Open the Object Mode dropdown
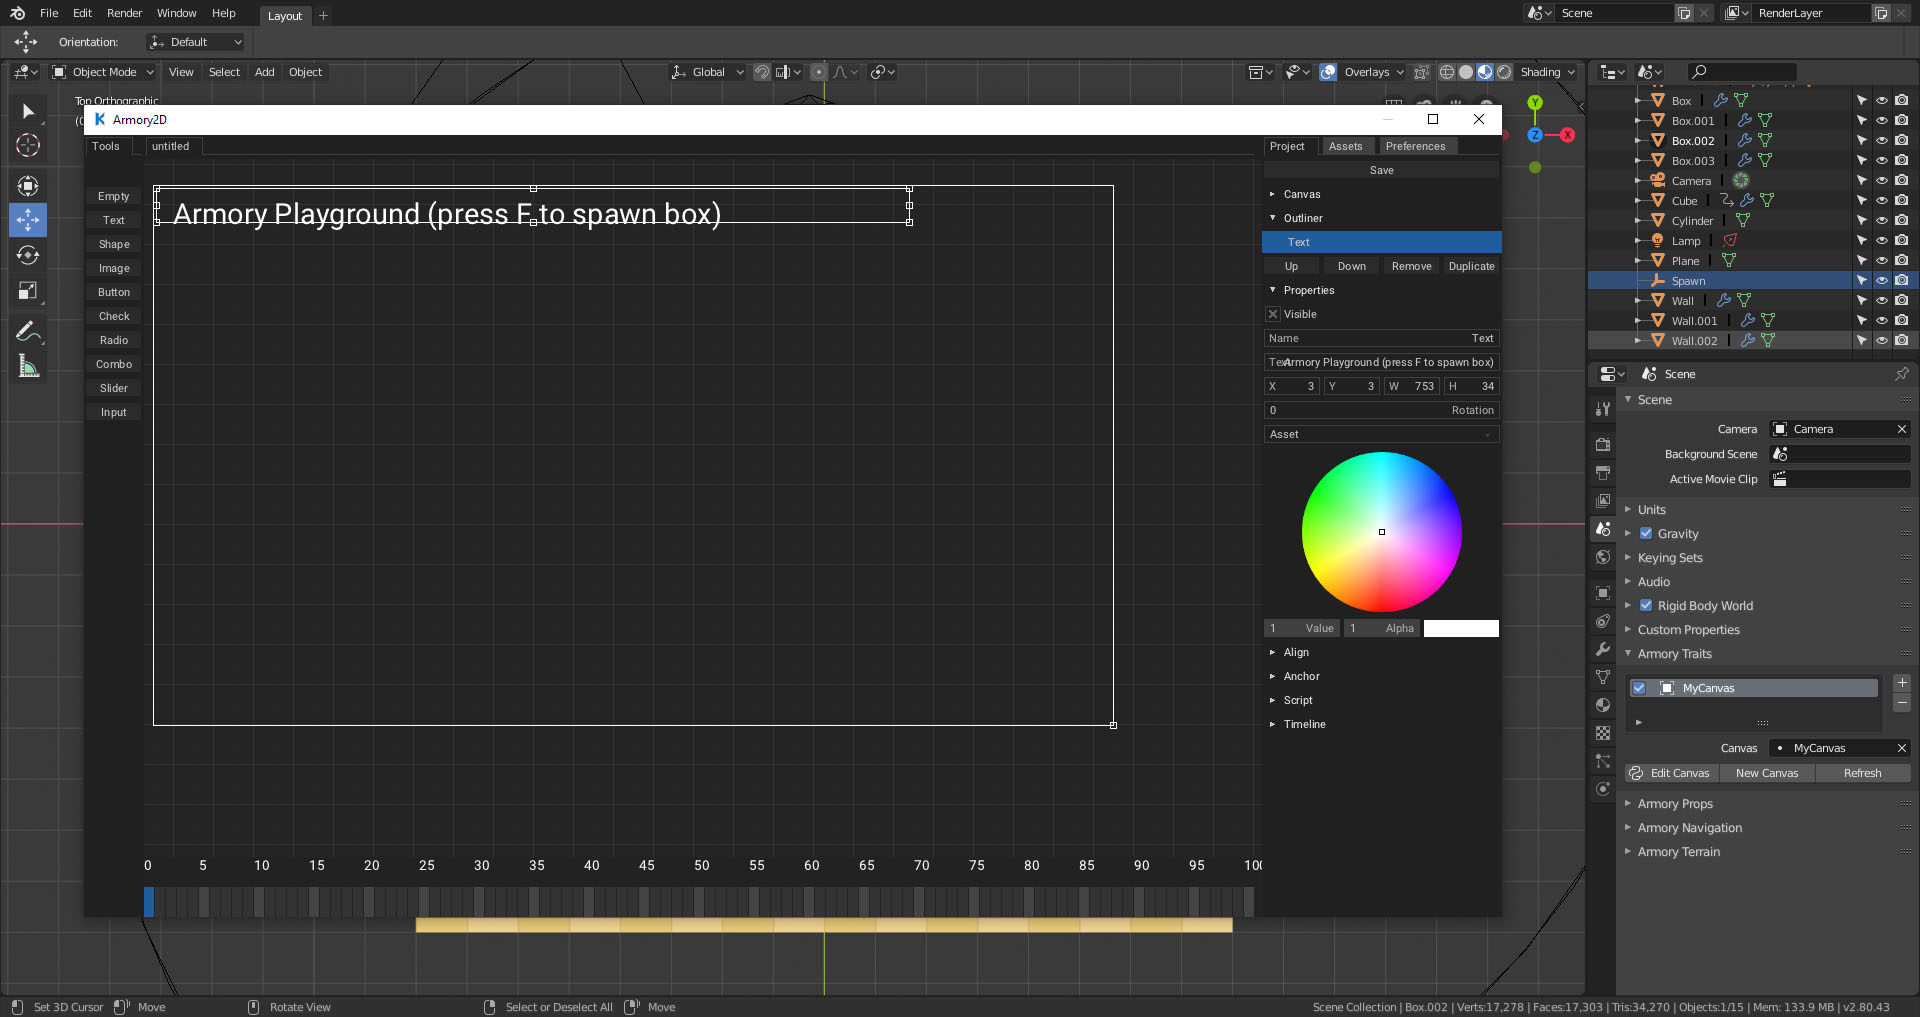This screenshot has height=1017, width=1920. pos(104,72)
